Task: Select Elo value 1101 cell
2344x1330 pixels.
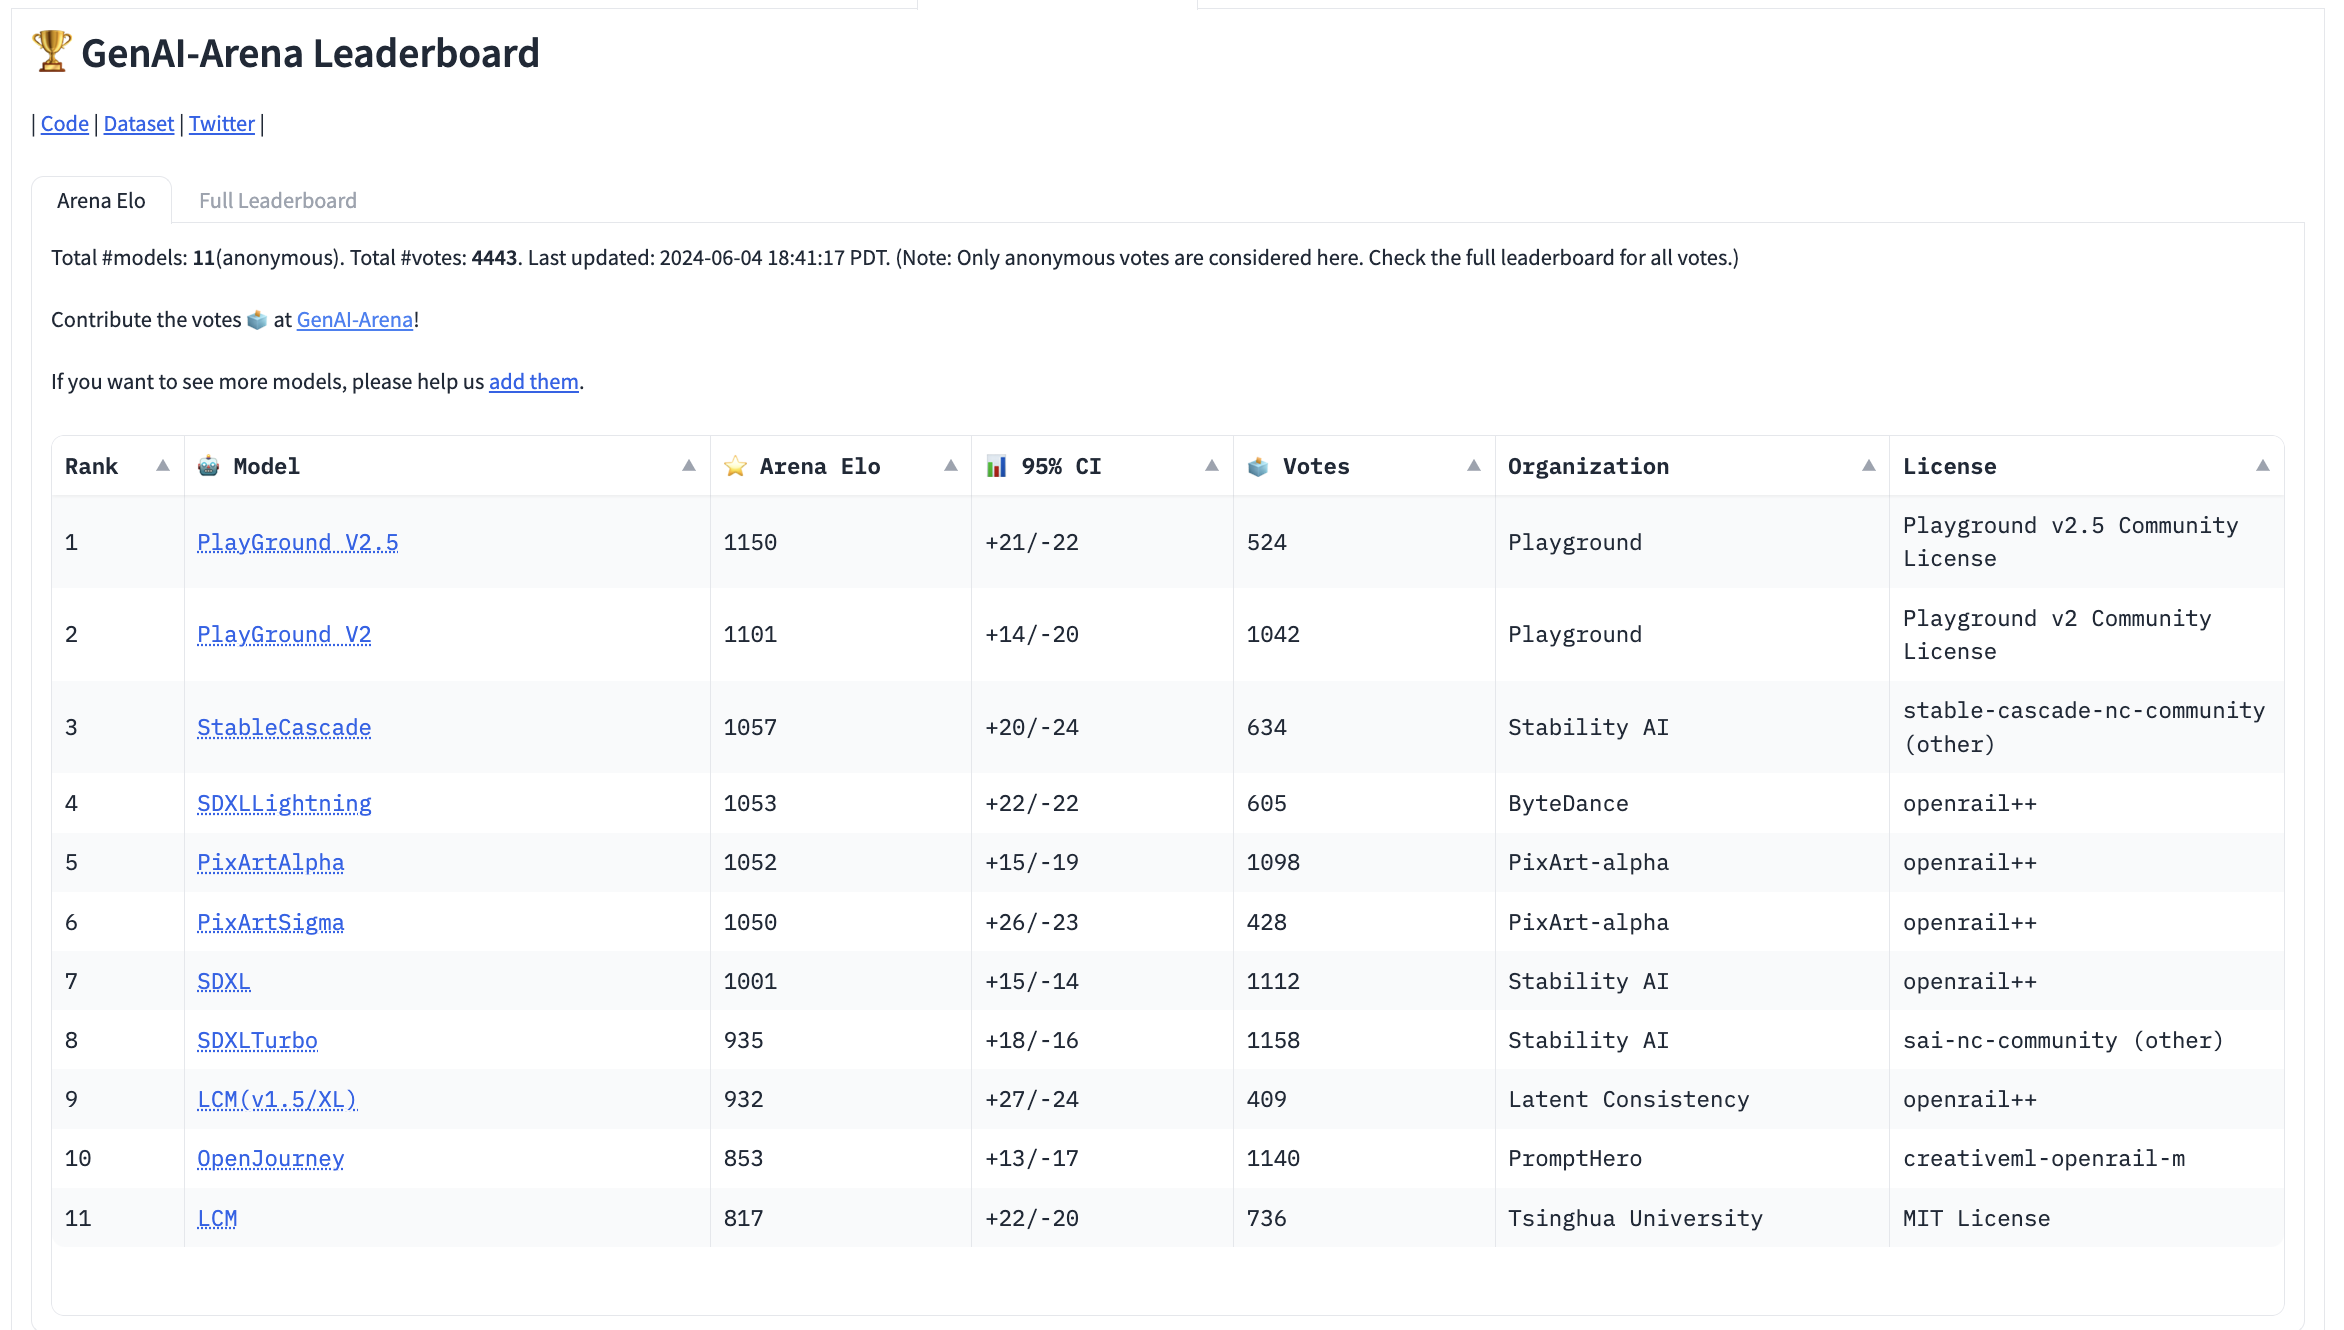Action: point(841,634)
